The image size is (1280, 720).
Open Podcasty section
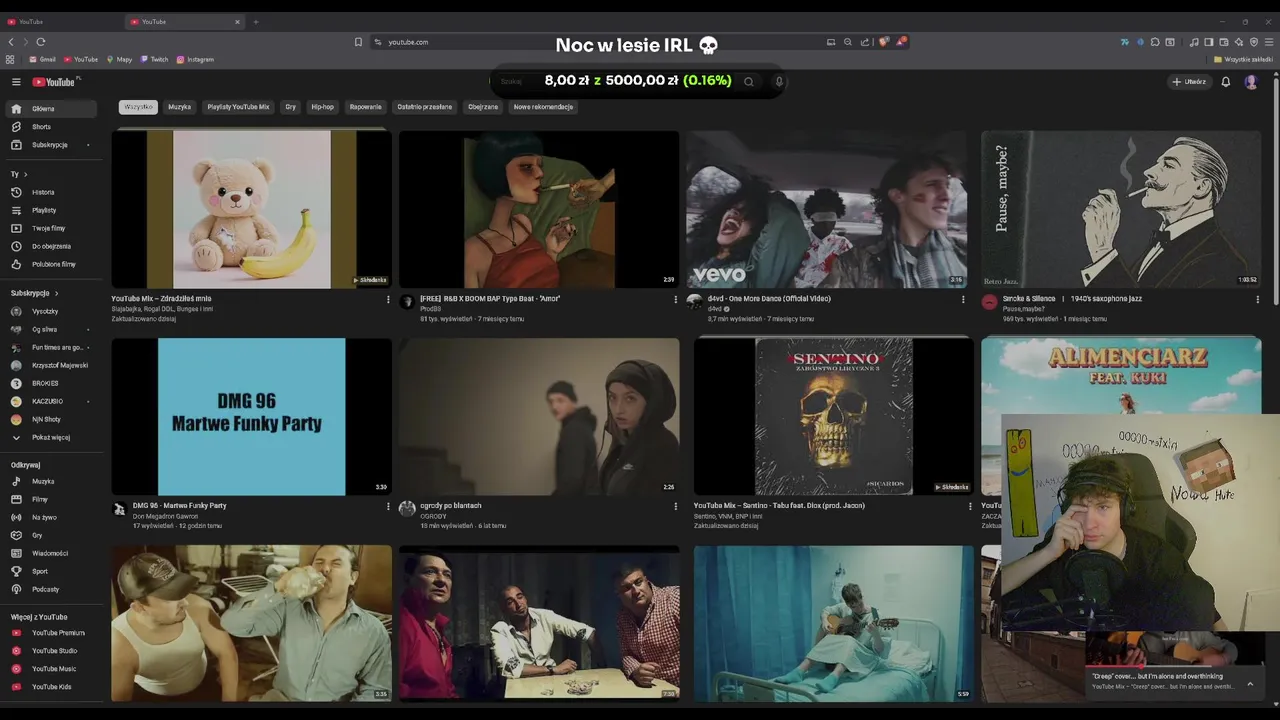[52, 589]
